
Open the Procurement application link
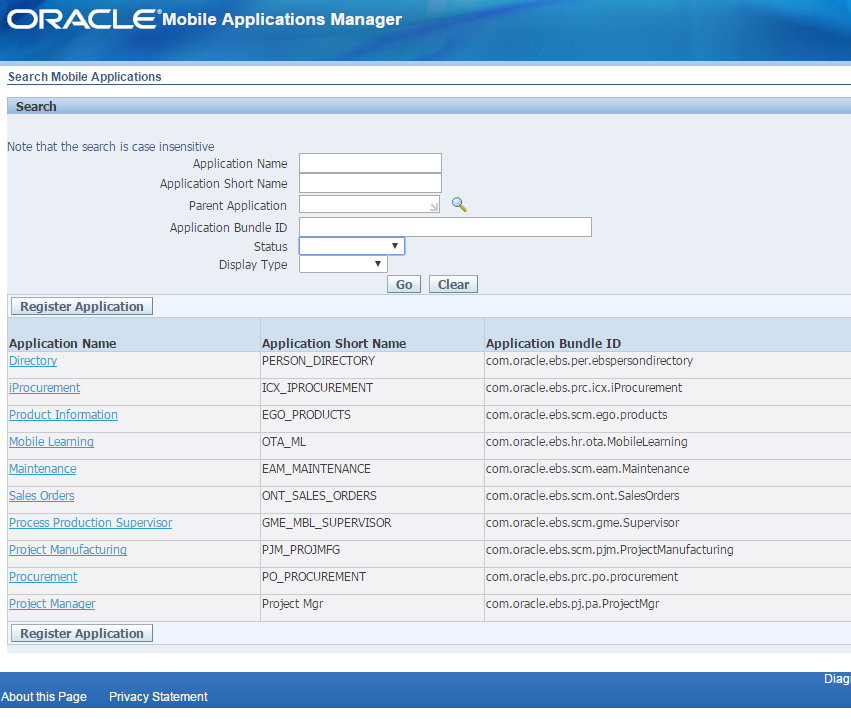pyautogui.click(x=43, y=577)
